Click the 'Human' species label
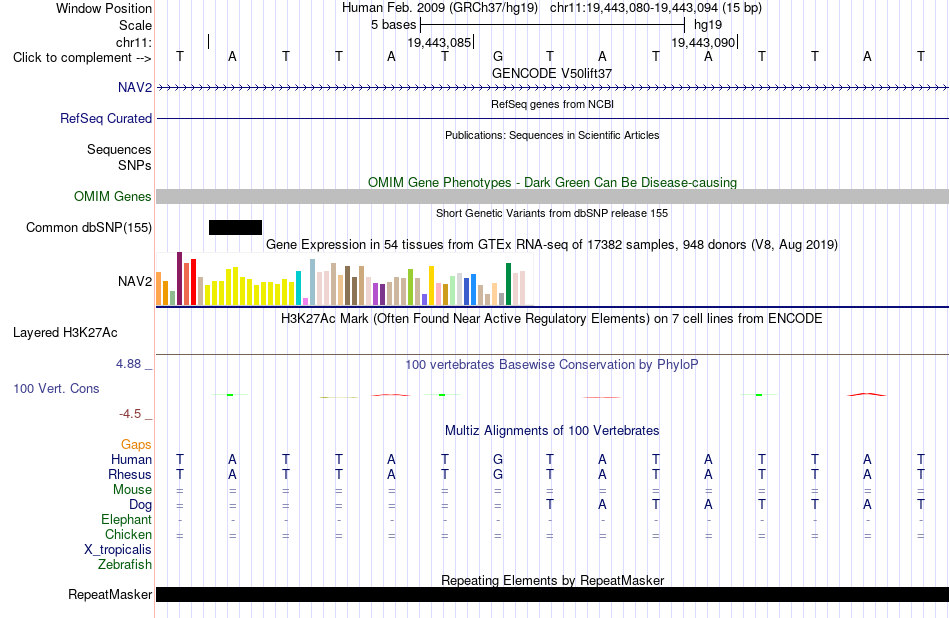Viewport: 950px width, 618px height. coord(131,459)
